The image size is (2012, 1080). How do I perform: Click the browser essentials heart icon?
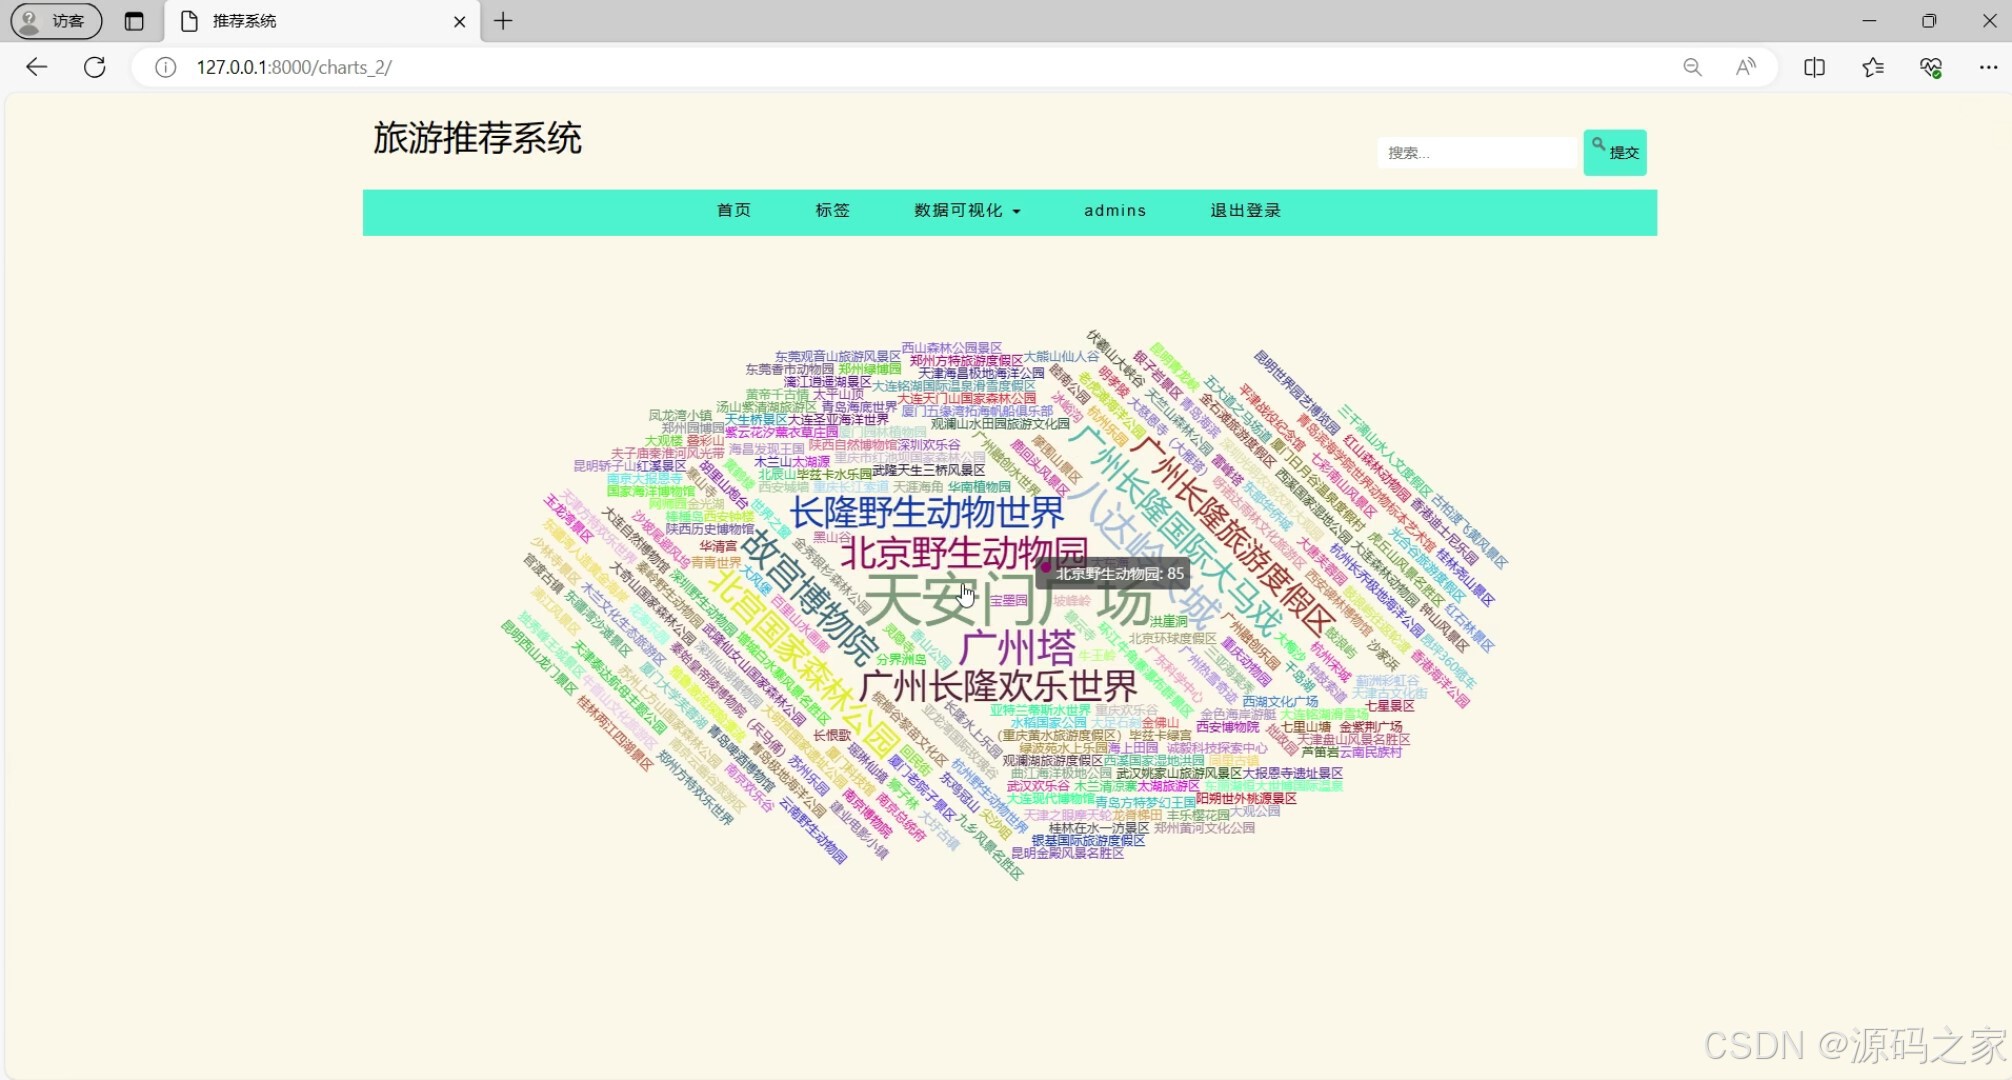click(1930, 67)
